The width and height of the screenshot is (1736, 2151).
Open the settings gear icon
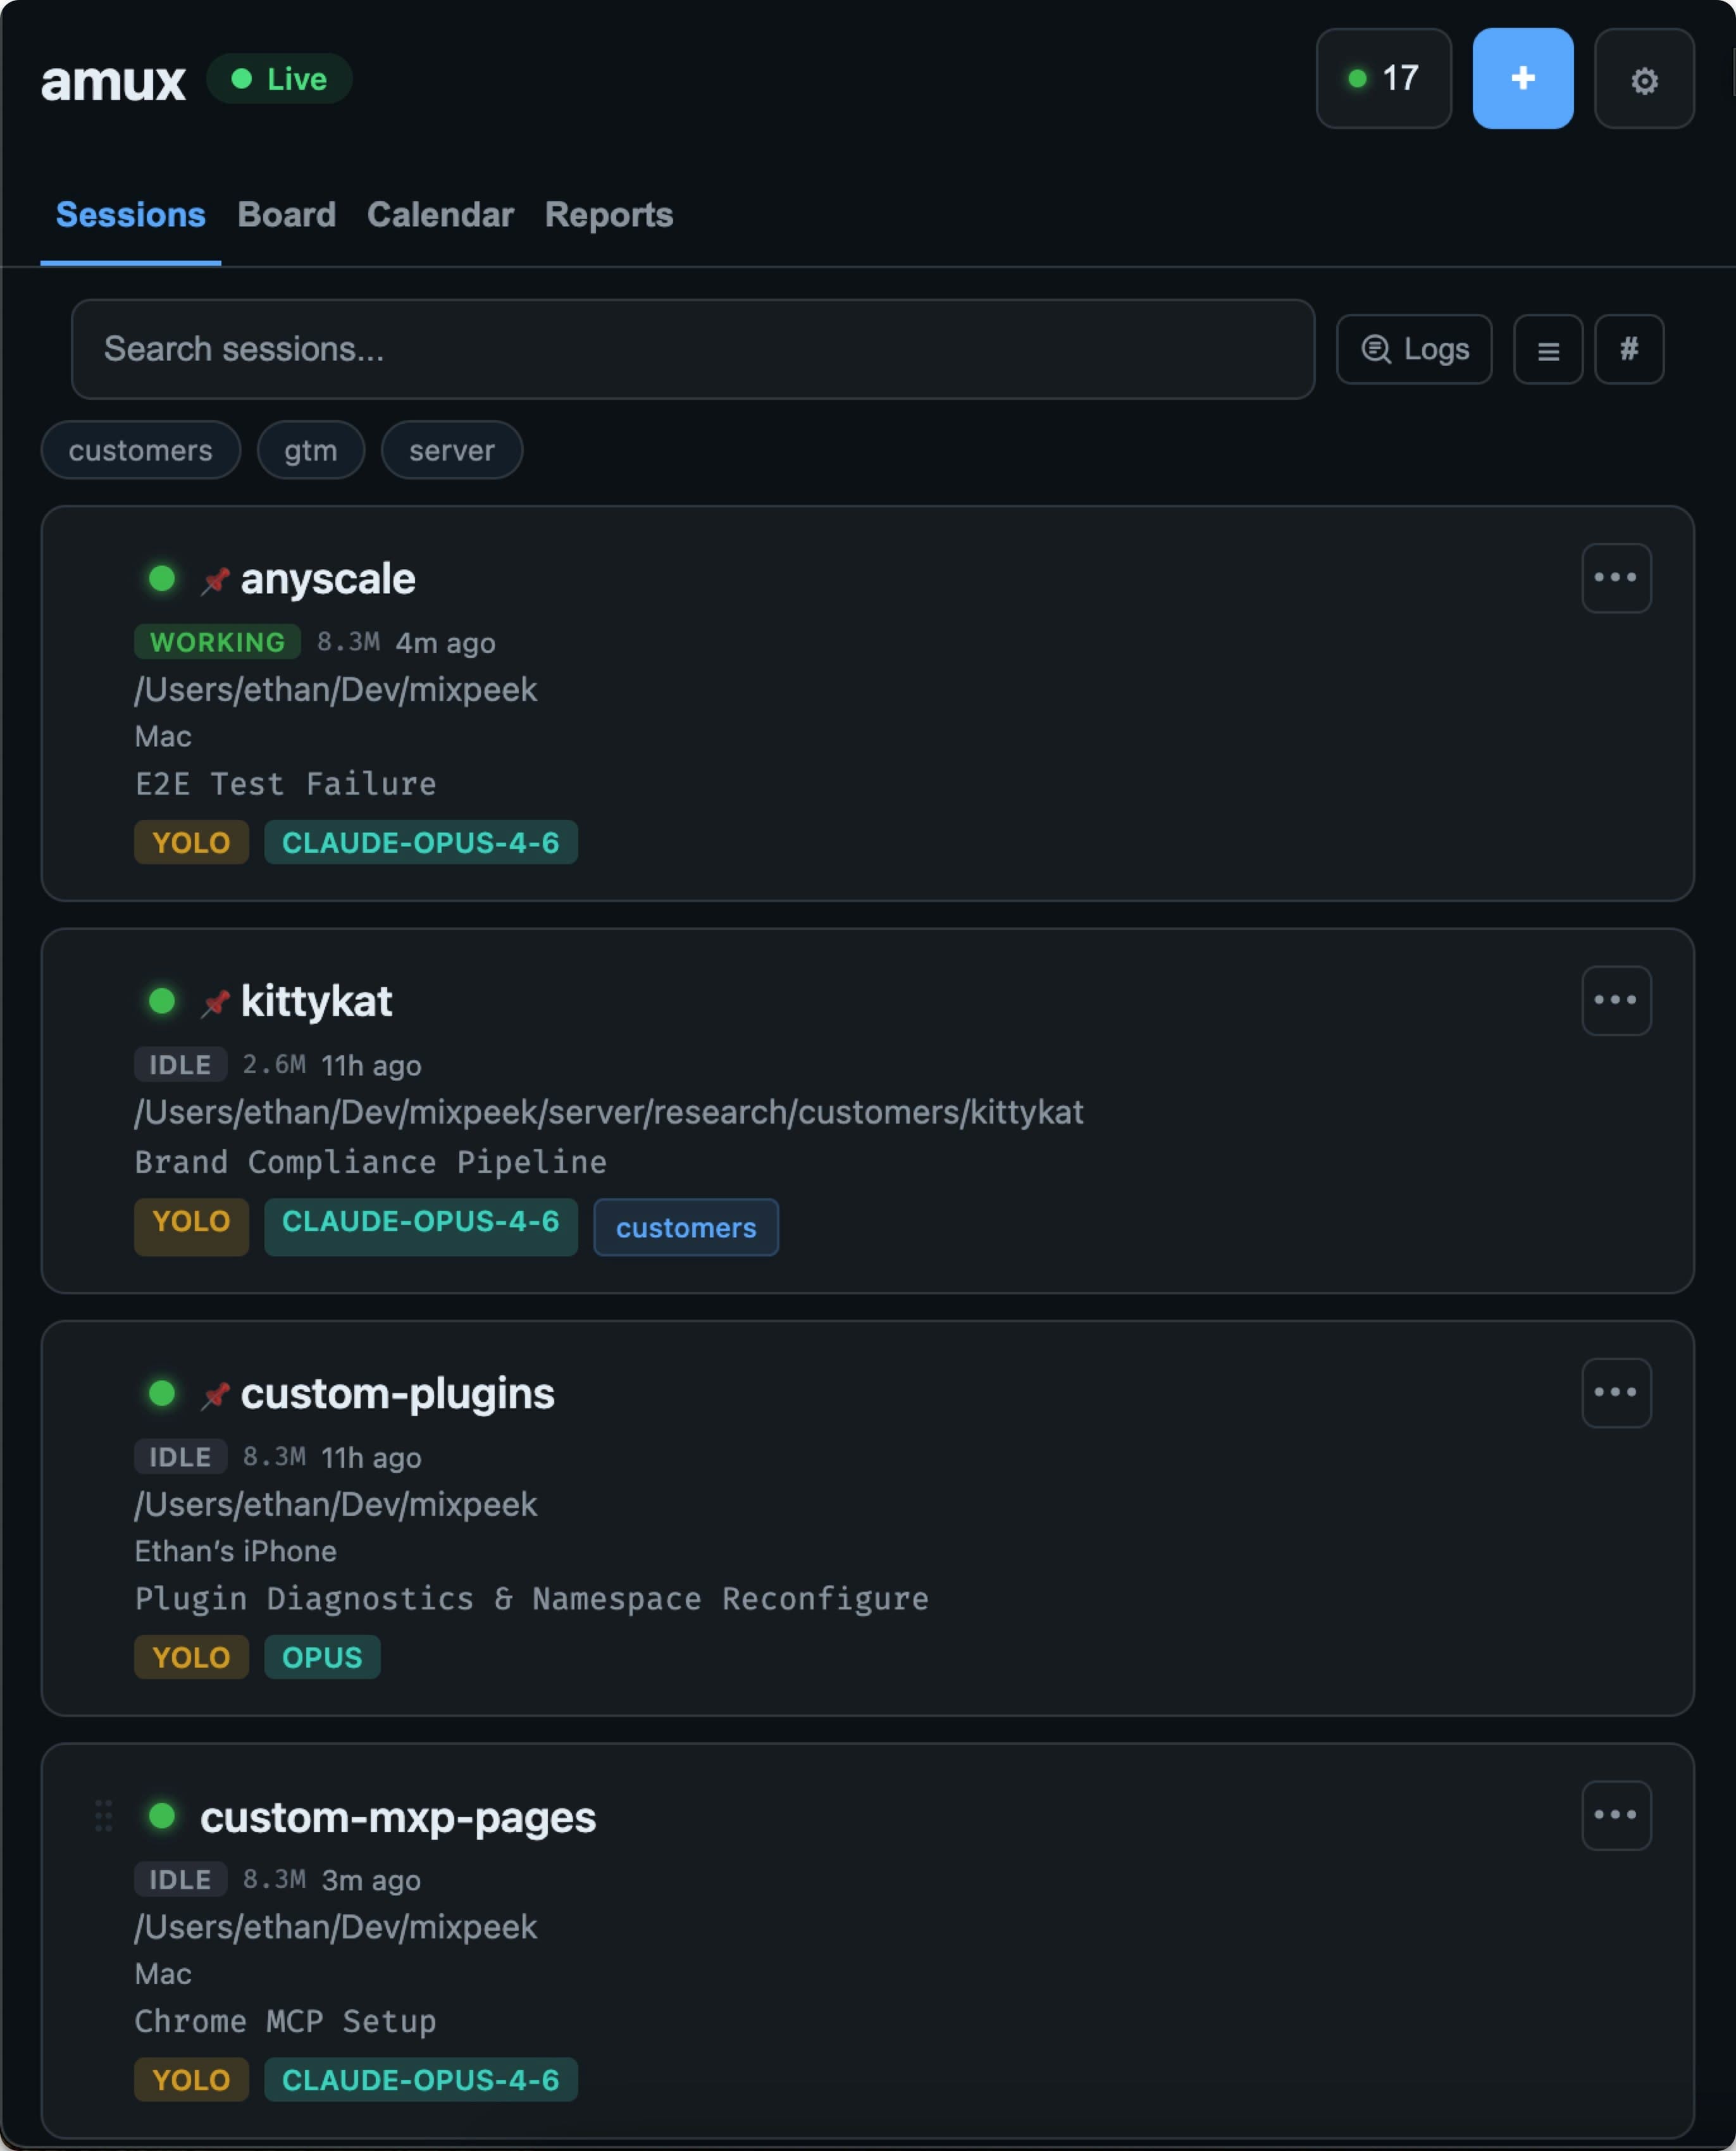pyautogui.click(x=1644, y=80)
